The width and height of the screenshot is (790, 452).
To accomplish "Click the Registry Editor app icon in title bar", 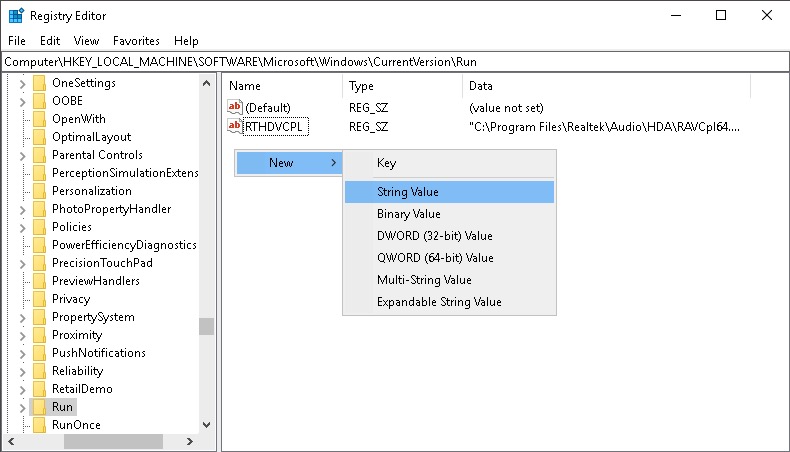I will [16, 16].
